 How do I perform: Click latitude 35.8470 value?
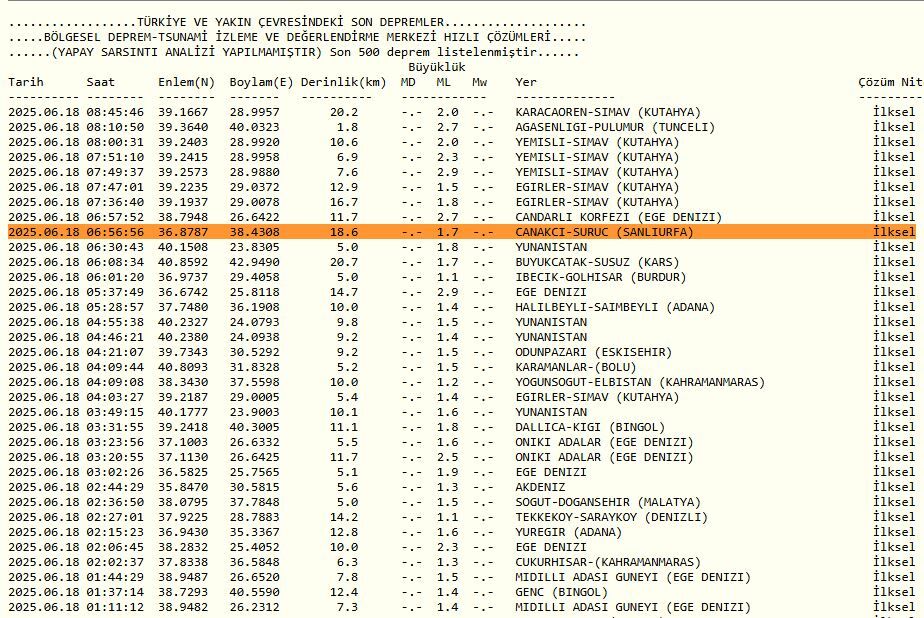[183, 487]
